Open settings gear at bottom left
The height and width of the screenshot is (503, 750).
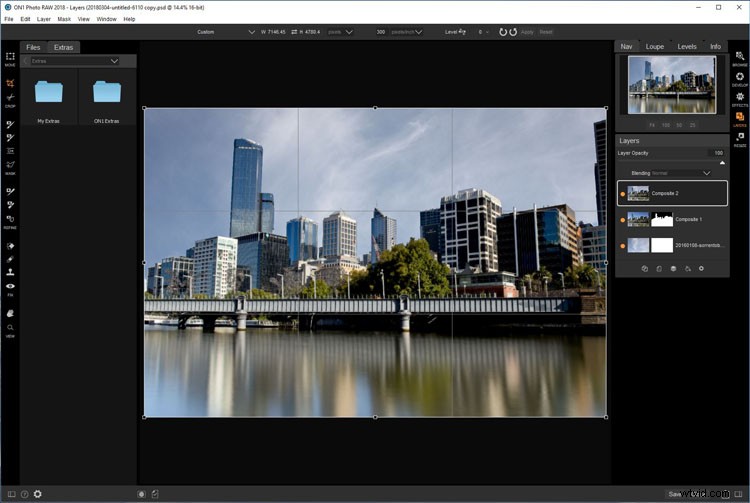38,494
